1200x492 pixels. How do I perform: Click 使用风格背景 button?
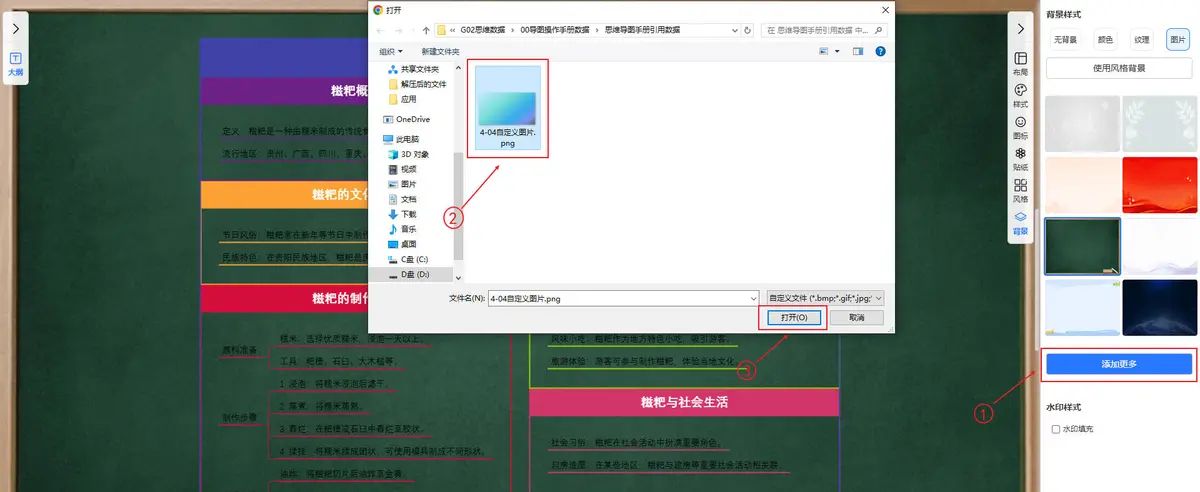[x=1119, y=68]
